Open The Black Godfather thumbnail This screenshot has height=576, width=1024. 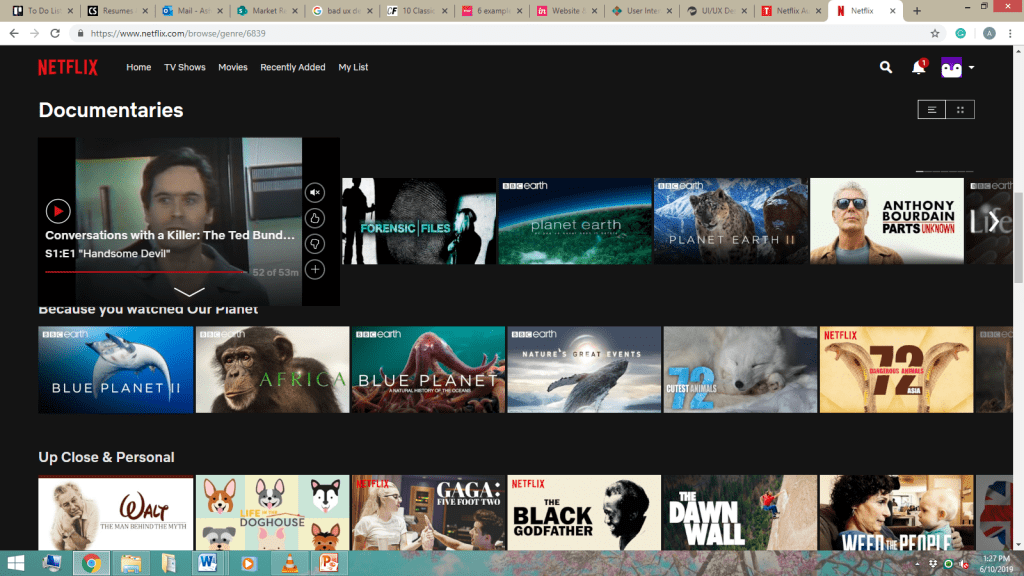point(584,513)
